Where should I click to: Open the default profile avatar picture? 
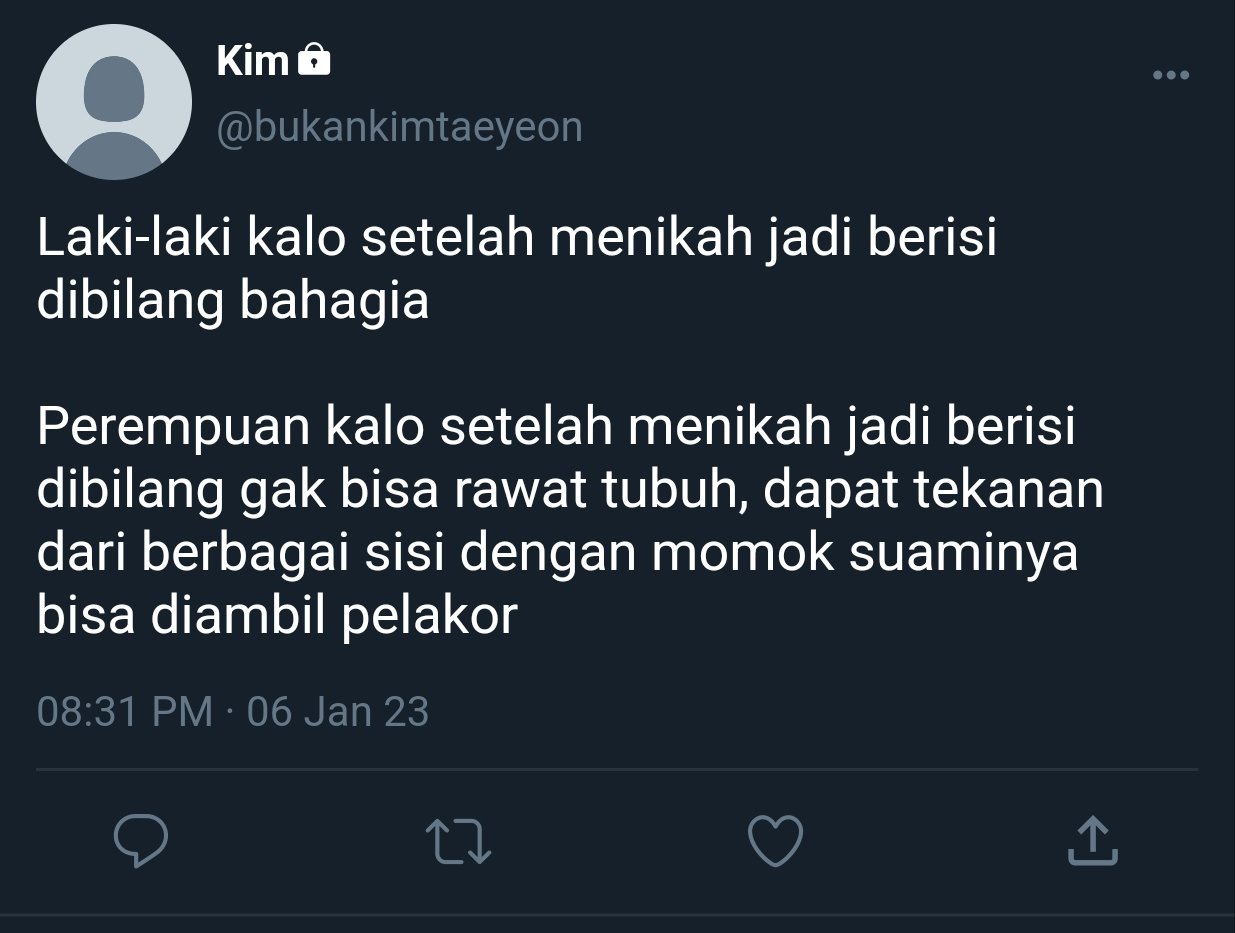[114, 102]
